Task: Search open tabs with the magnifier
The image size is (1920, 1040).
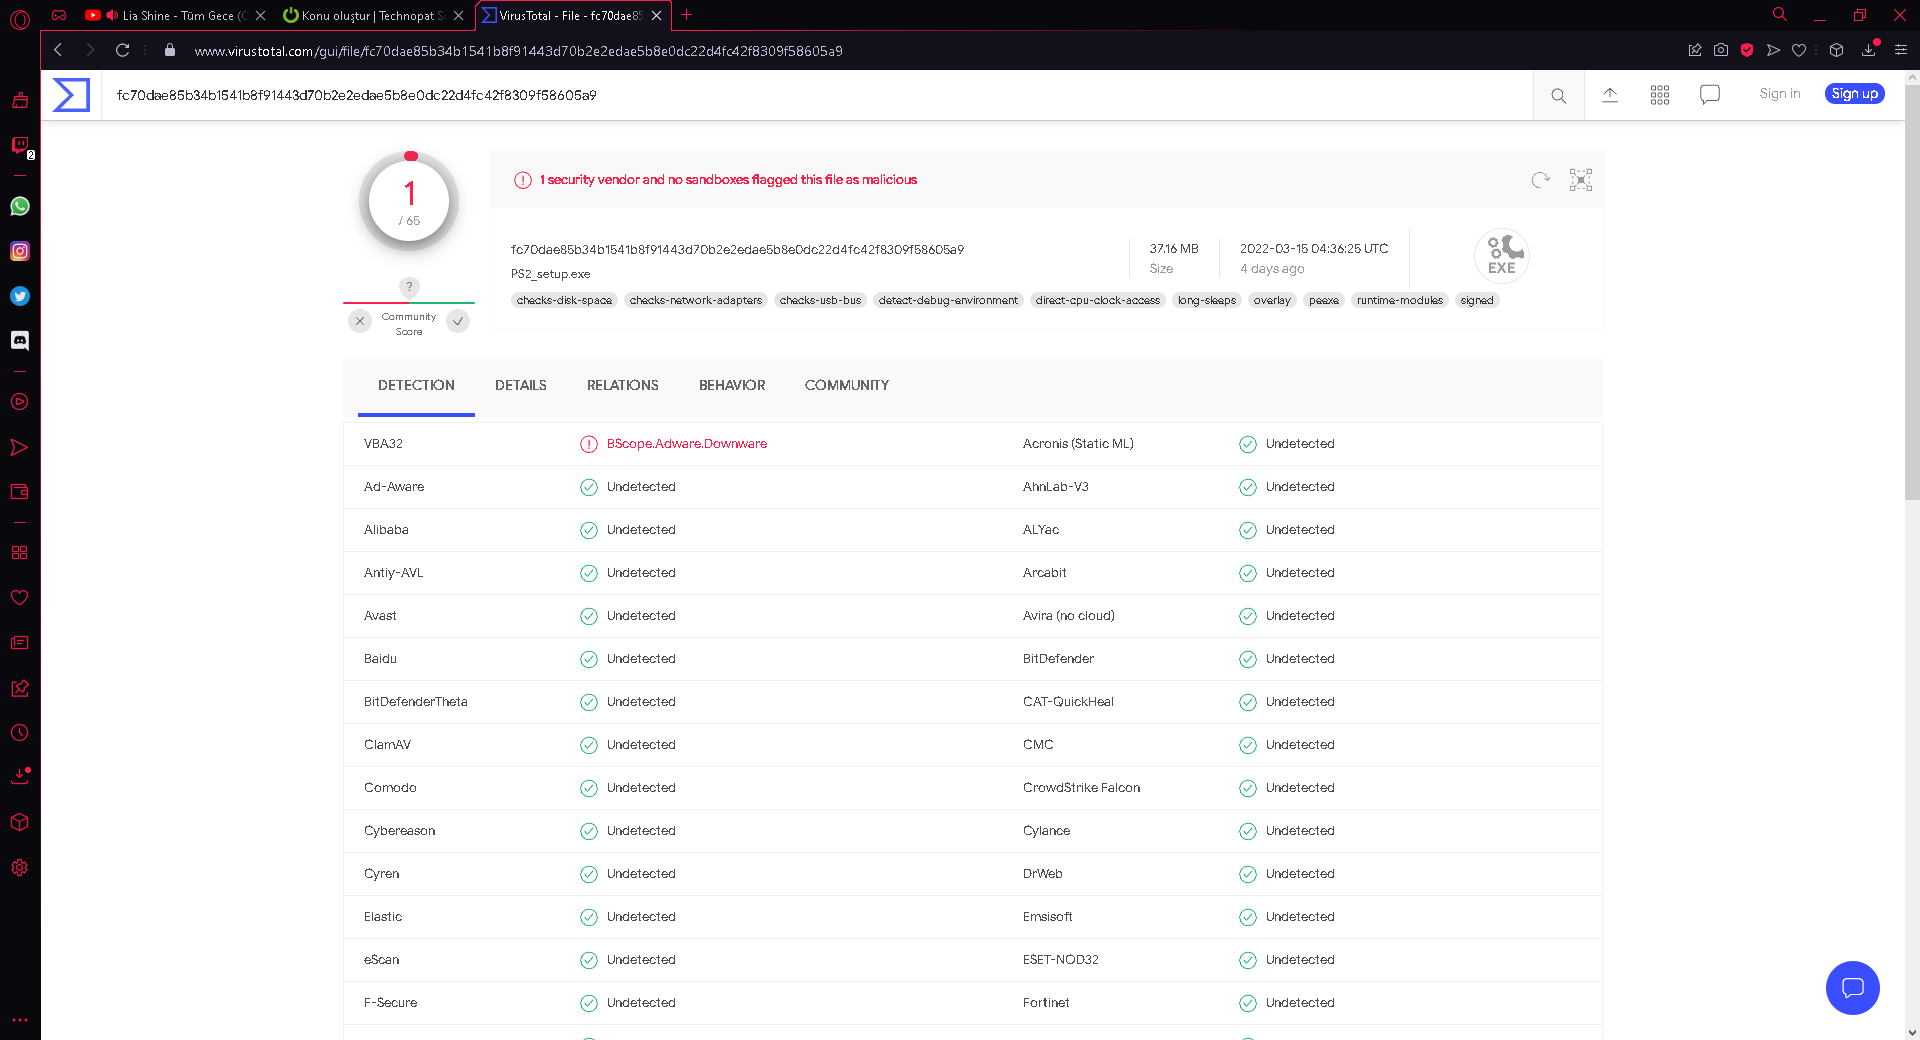Action: tap(1780, 15)
